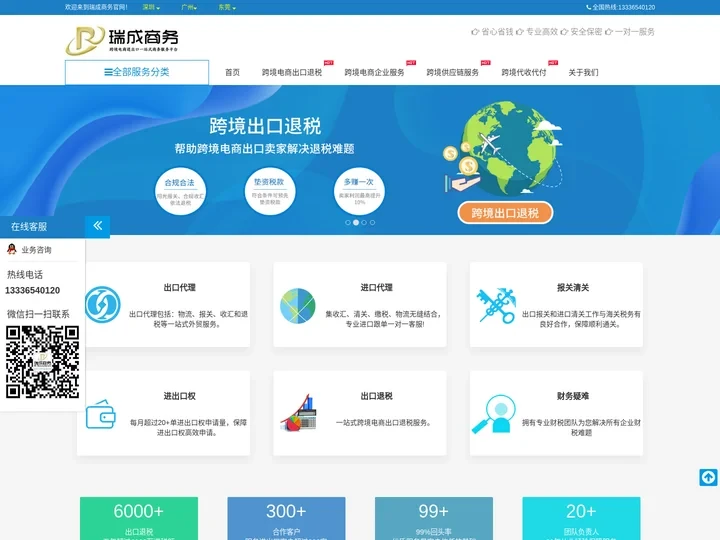
Task: Click 业务咨询 in the service panel
Action: [x=36, y=250]
